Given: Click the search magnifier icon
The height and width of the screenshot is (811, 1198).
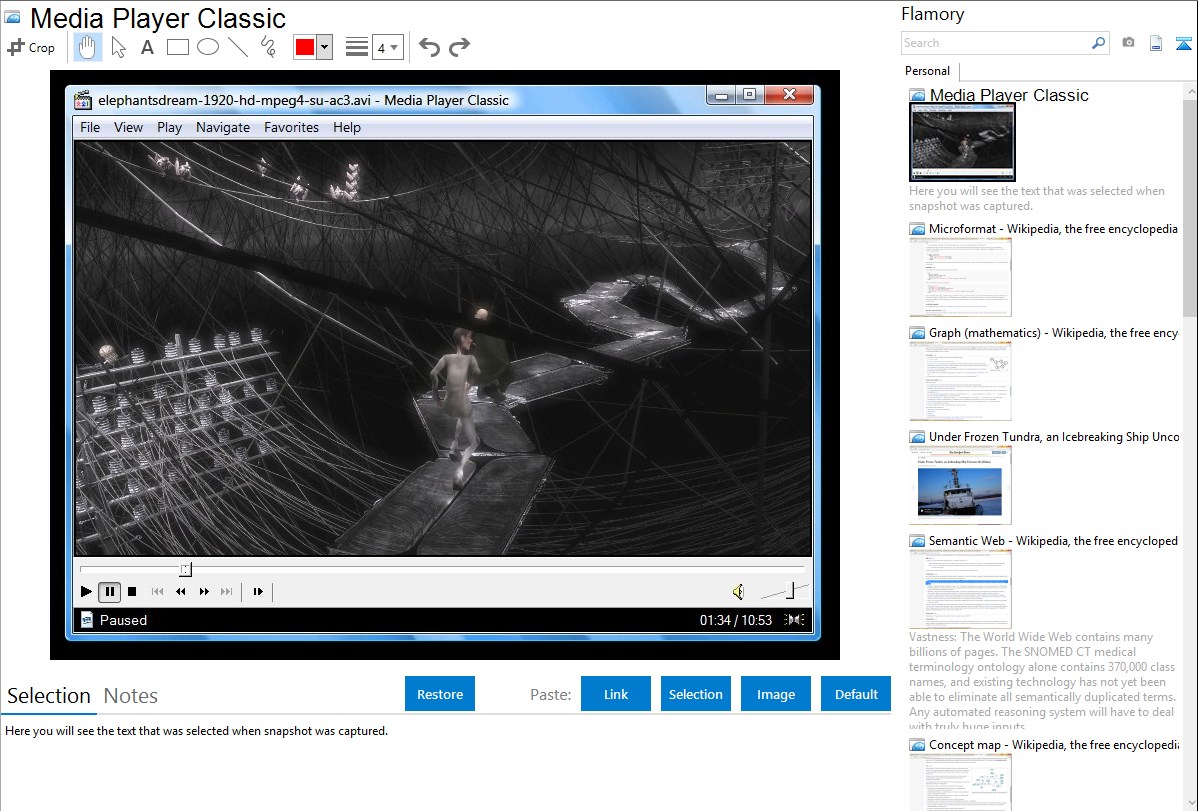Looking at the screenshot, I should (1099, 43).
